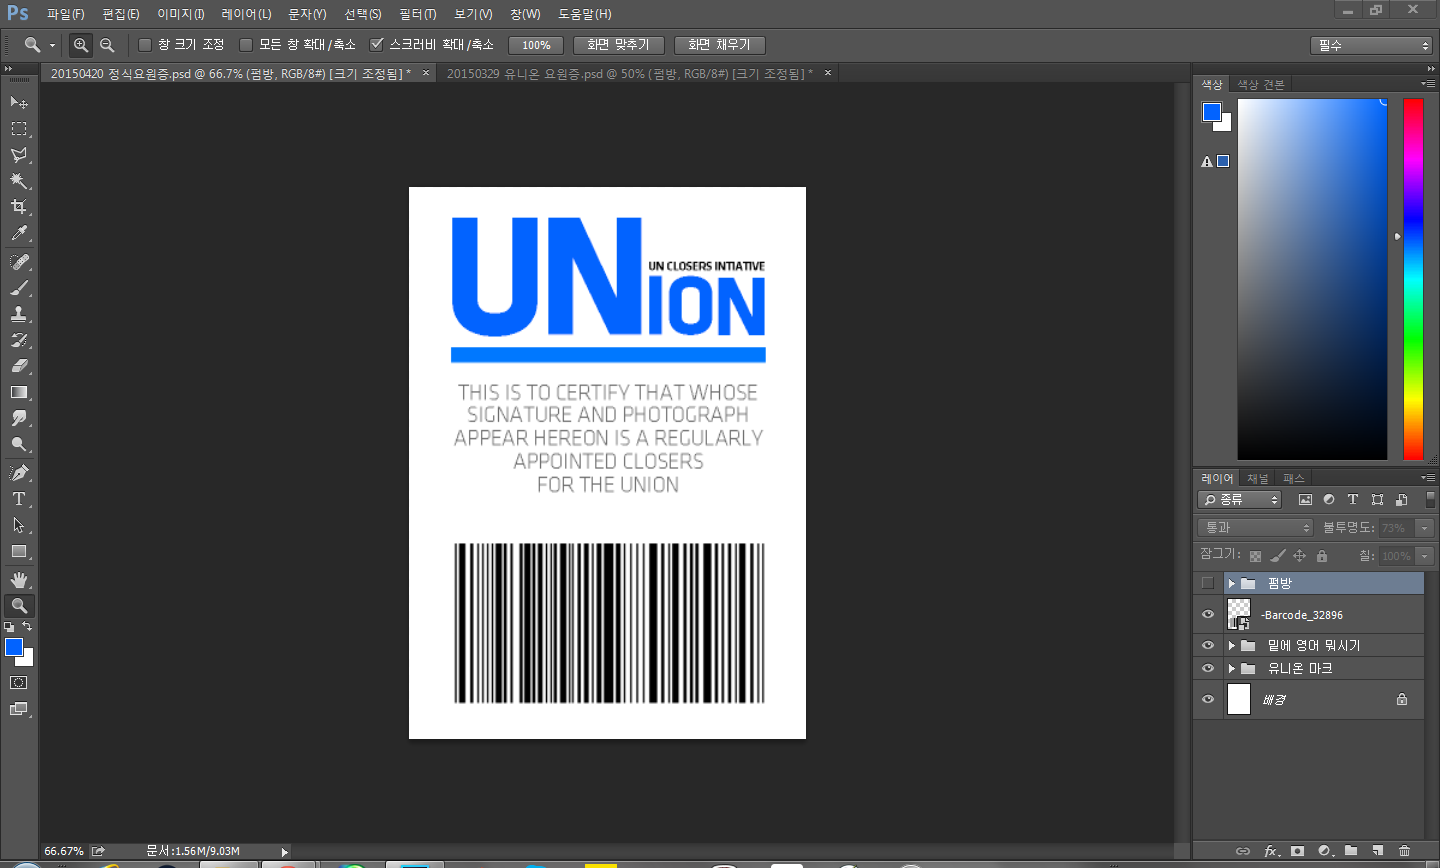
Task: Delete layer with trash icon
Action: (x=1404, y=851)
